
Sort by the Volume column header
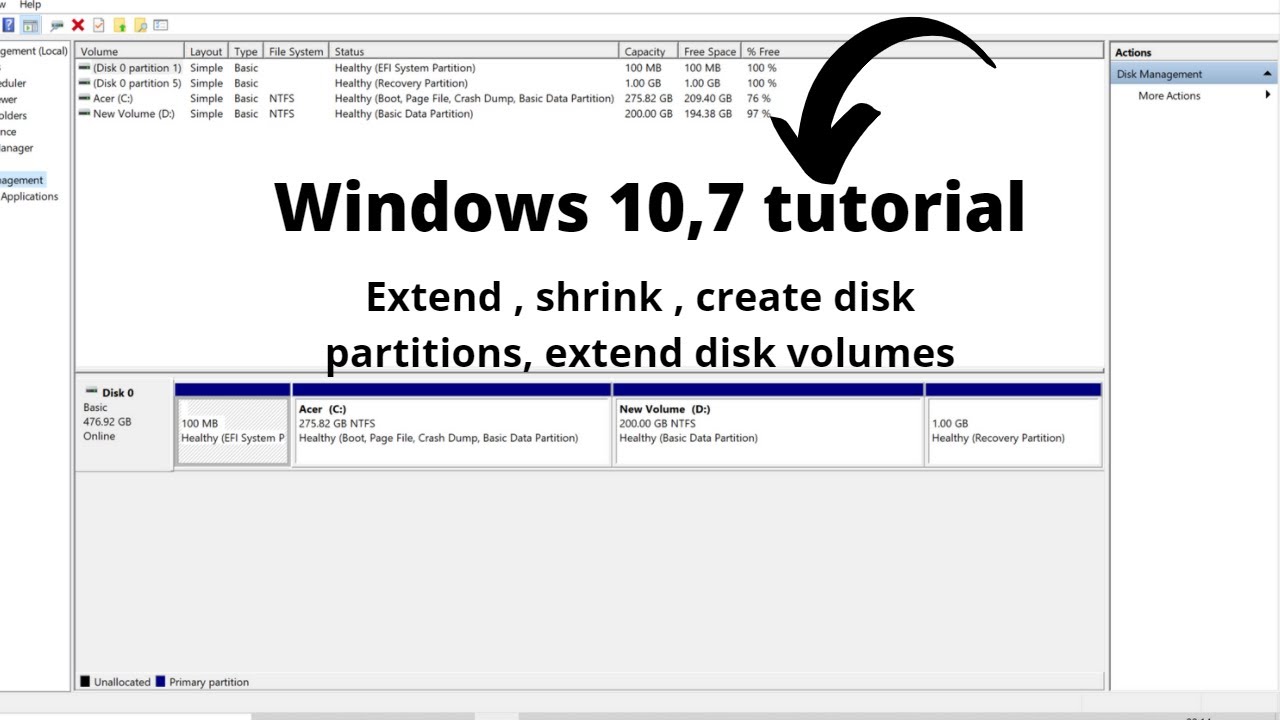point(130,52)
